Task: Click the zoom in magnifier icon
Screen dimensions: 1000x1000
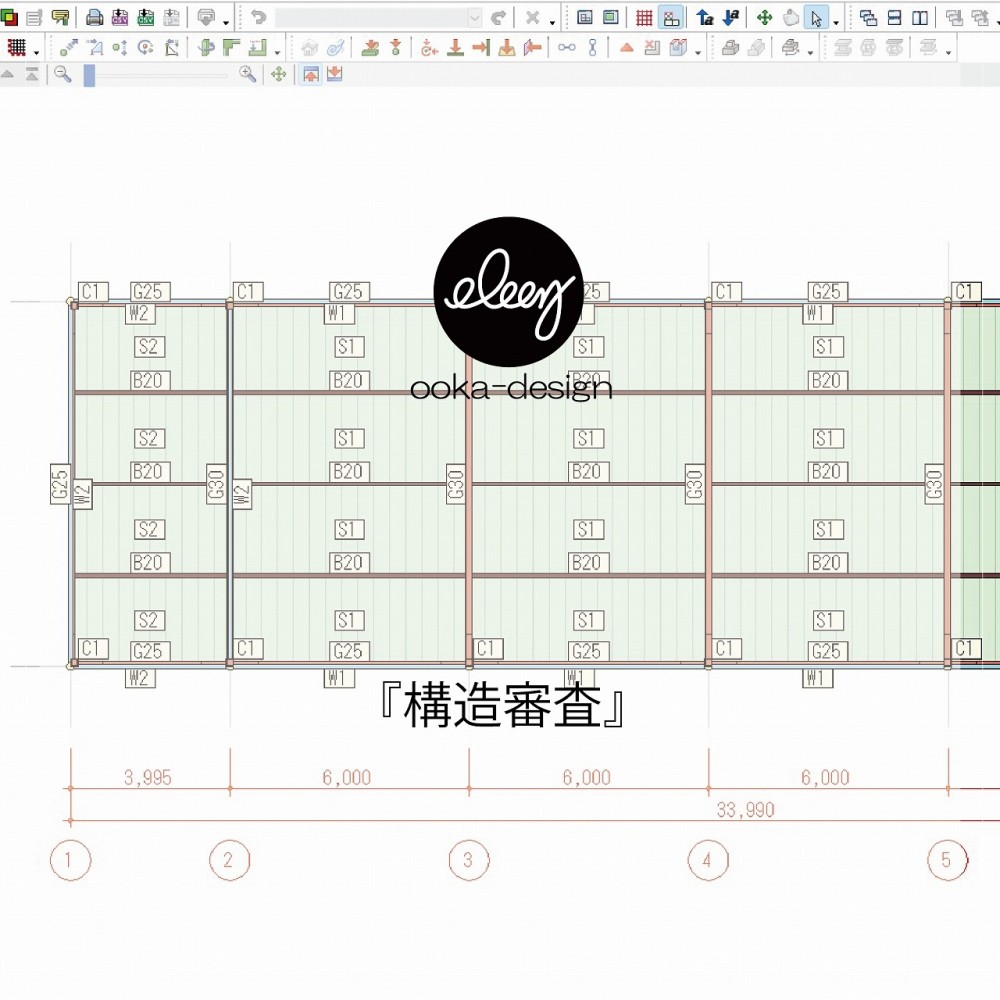Action: click(247, 75)
